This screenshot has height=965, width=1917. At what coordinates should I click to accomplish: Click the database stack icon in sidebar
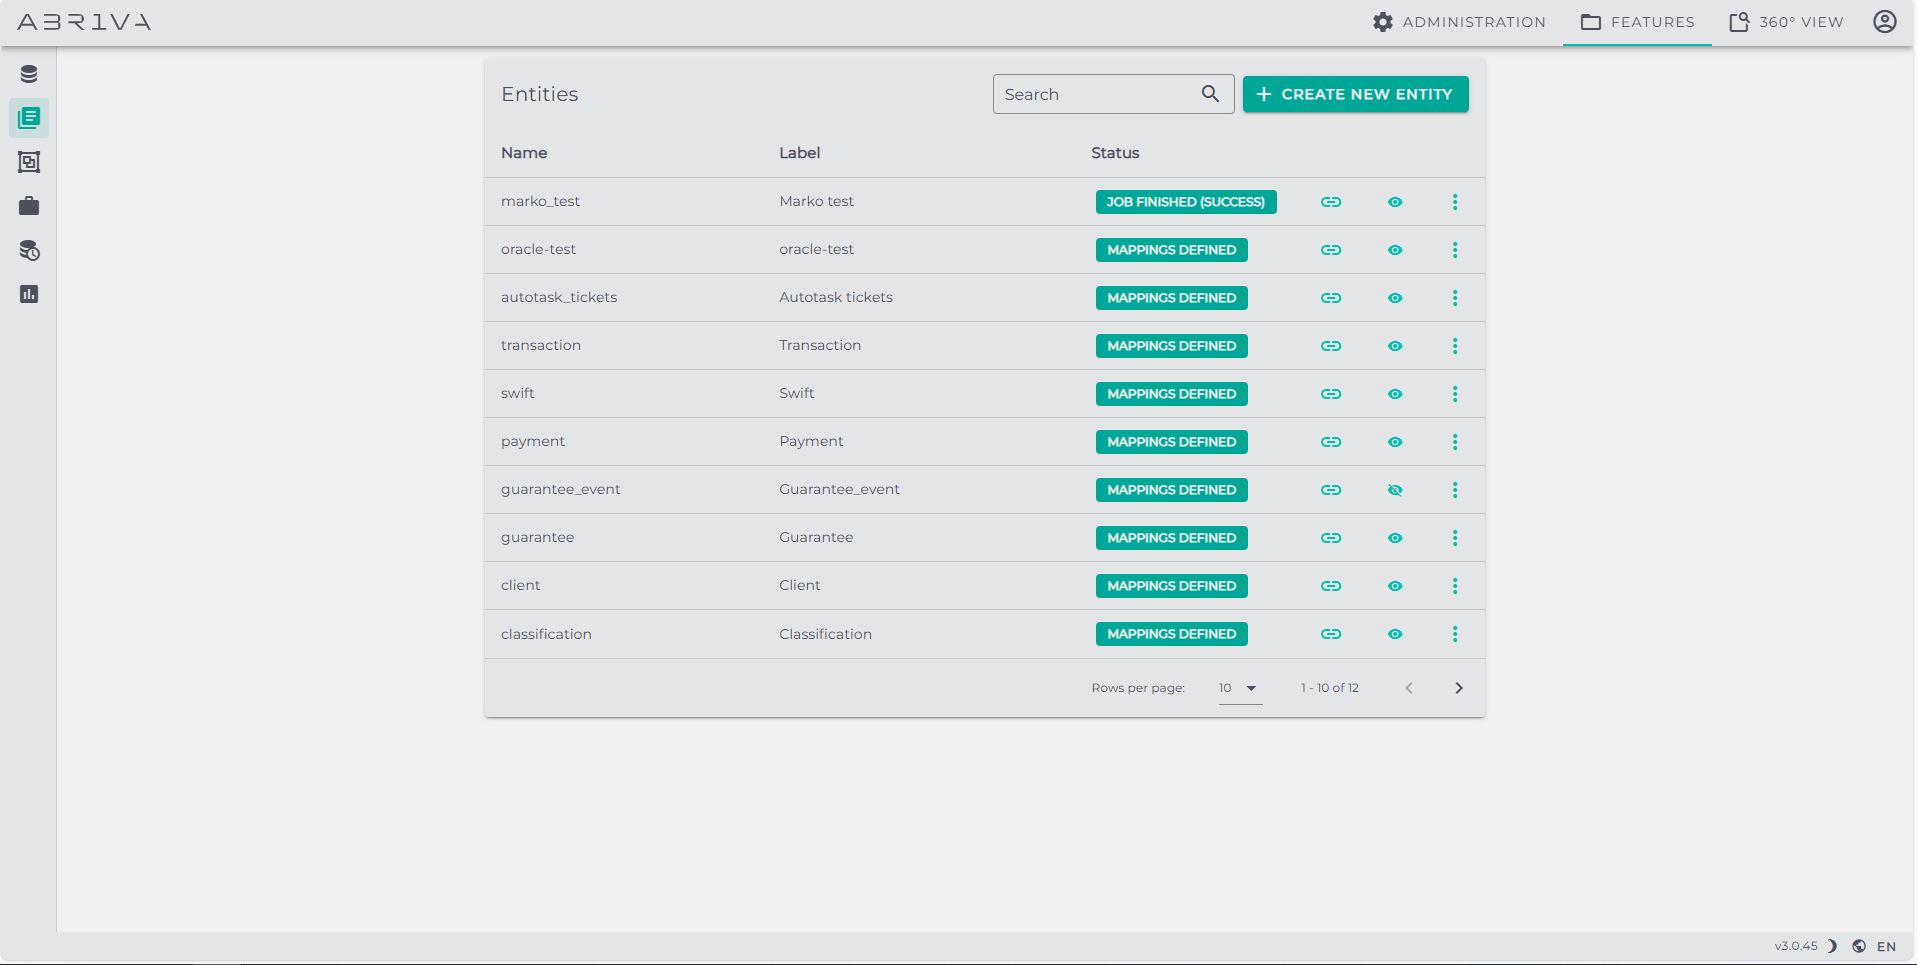(29, 74)
